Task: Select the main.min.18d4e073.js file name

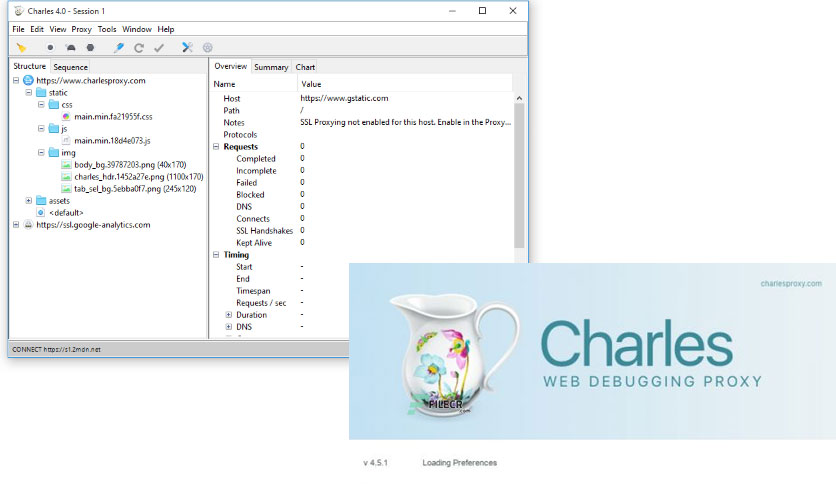Action: click(112, 141)
